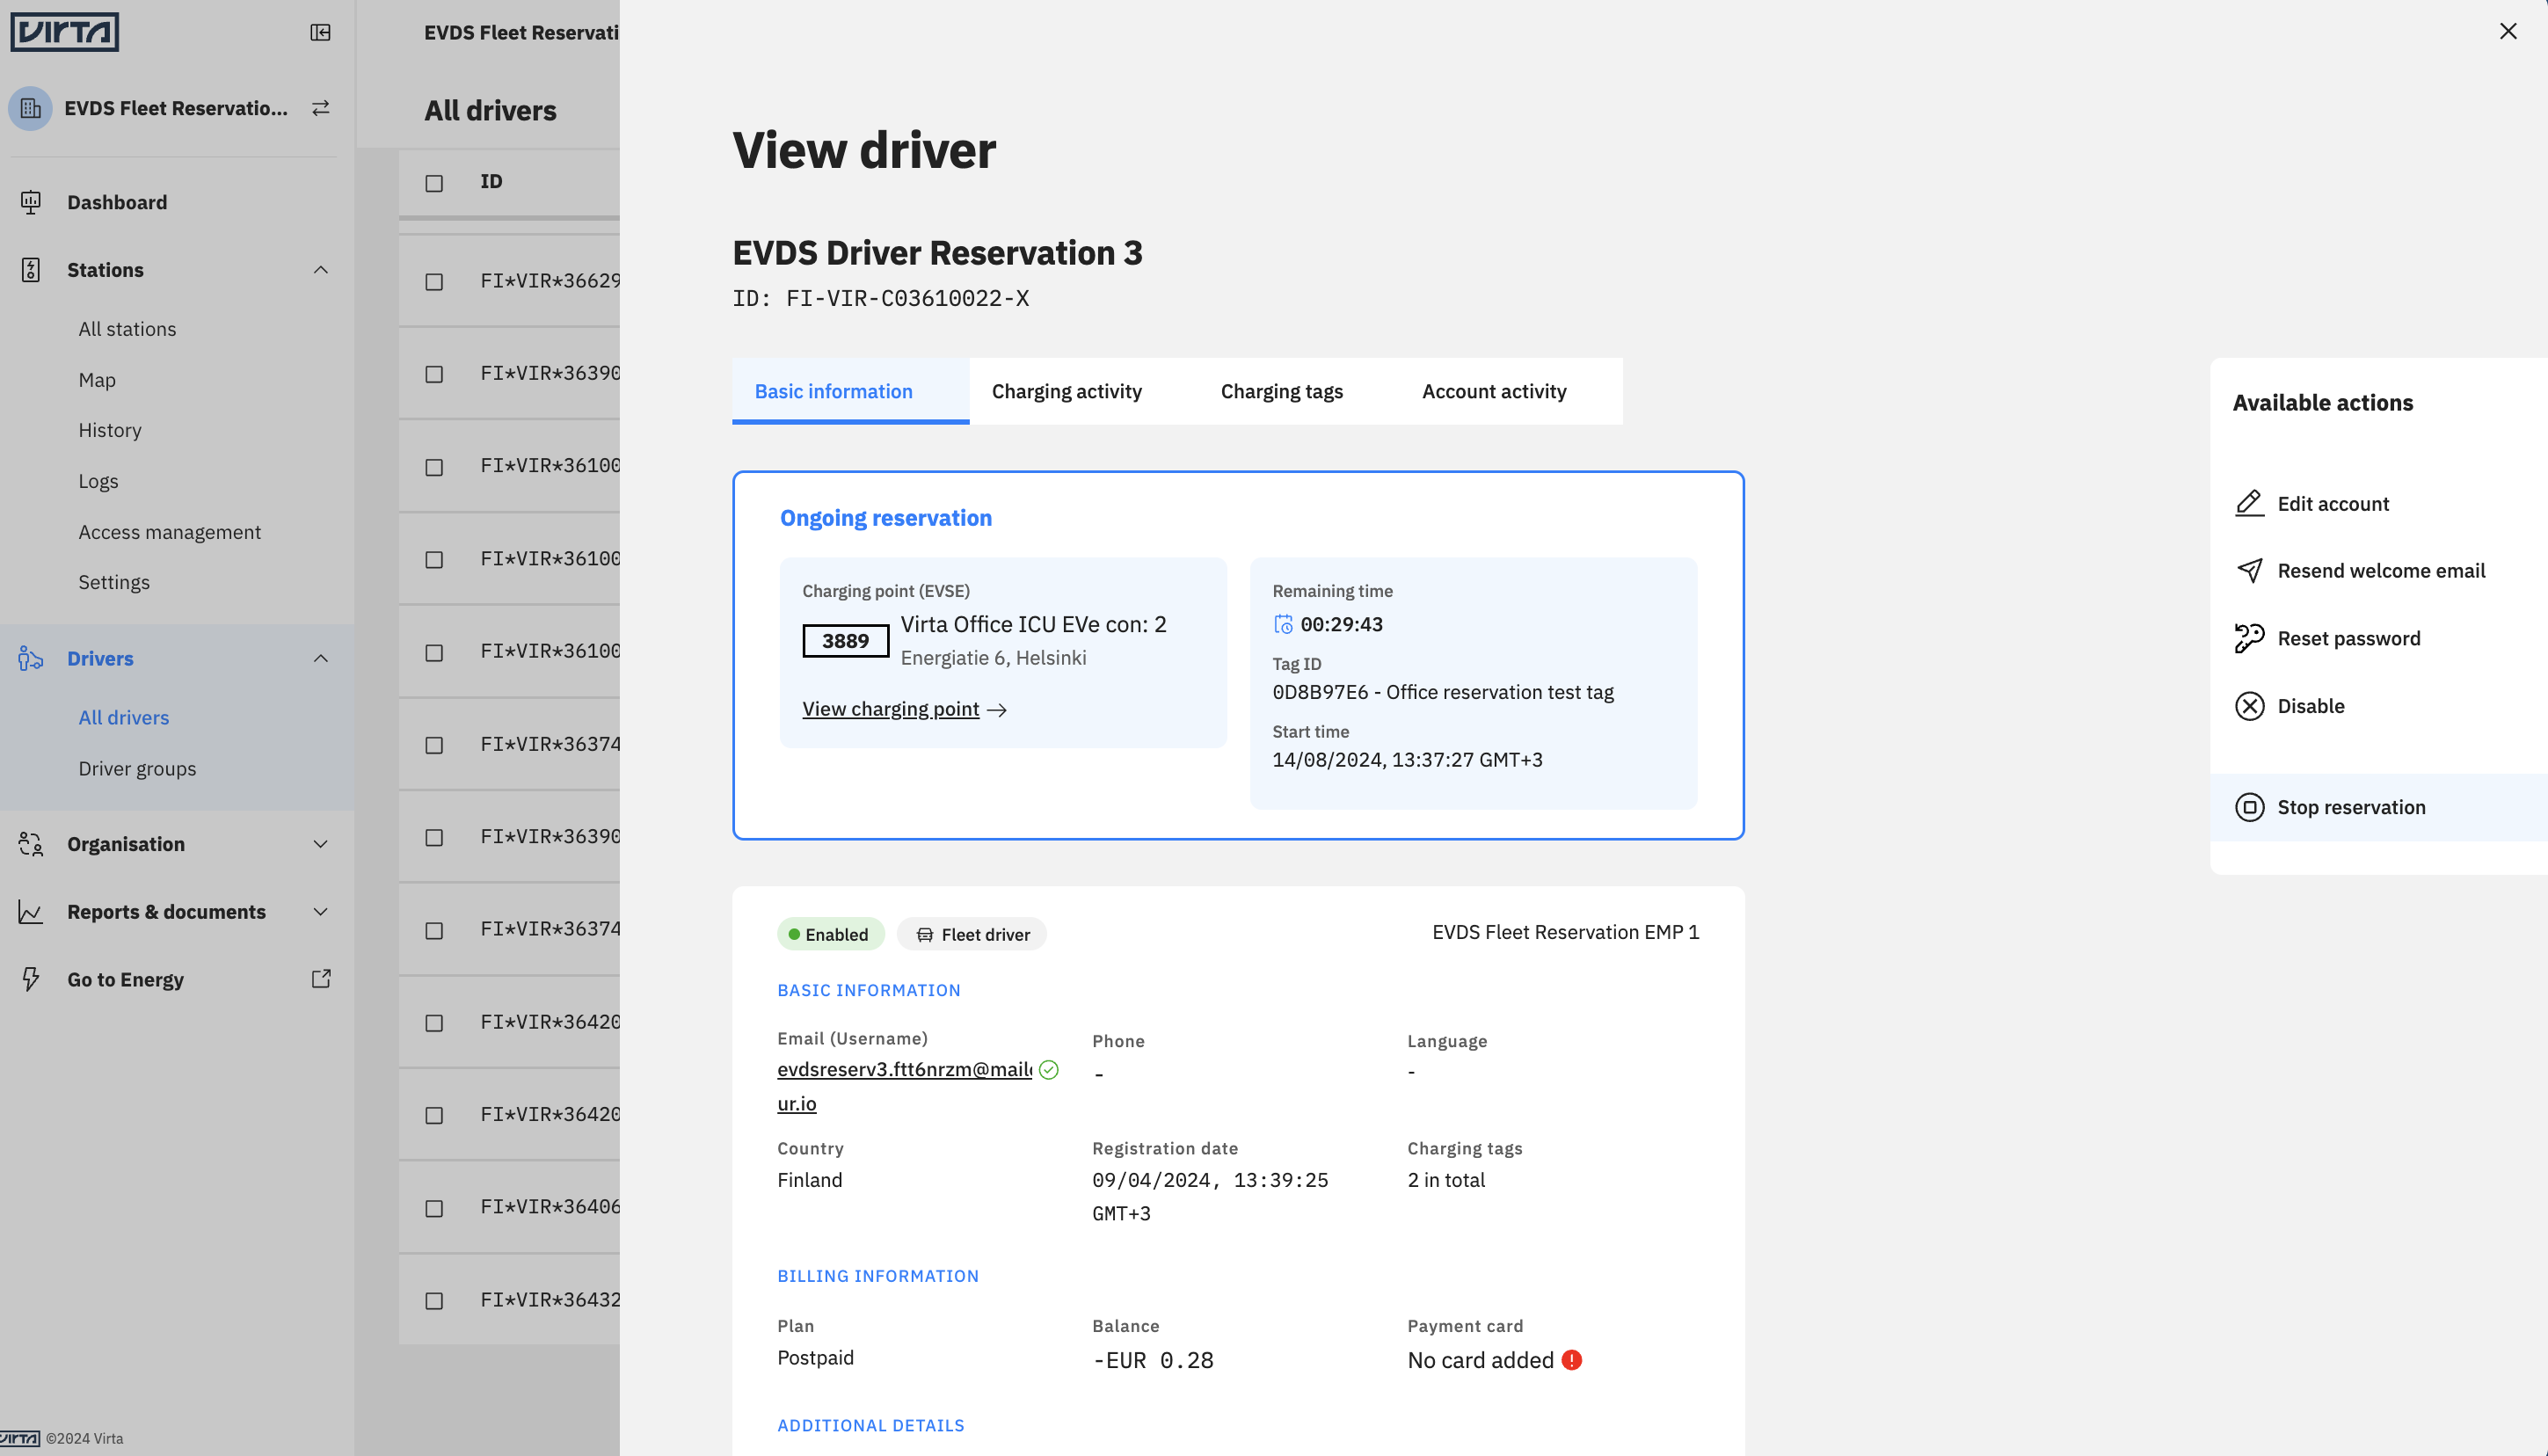Click the verified email checkmark icon
The width and height of the screenshot is (2548, 1456).
click(x=1048, y=1070)
